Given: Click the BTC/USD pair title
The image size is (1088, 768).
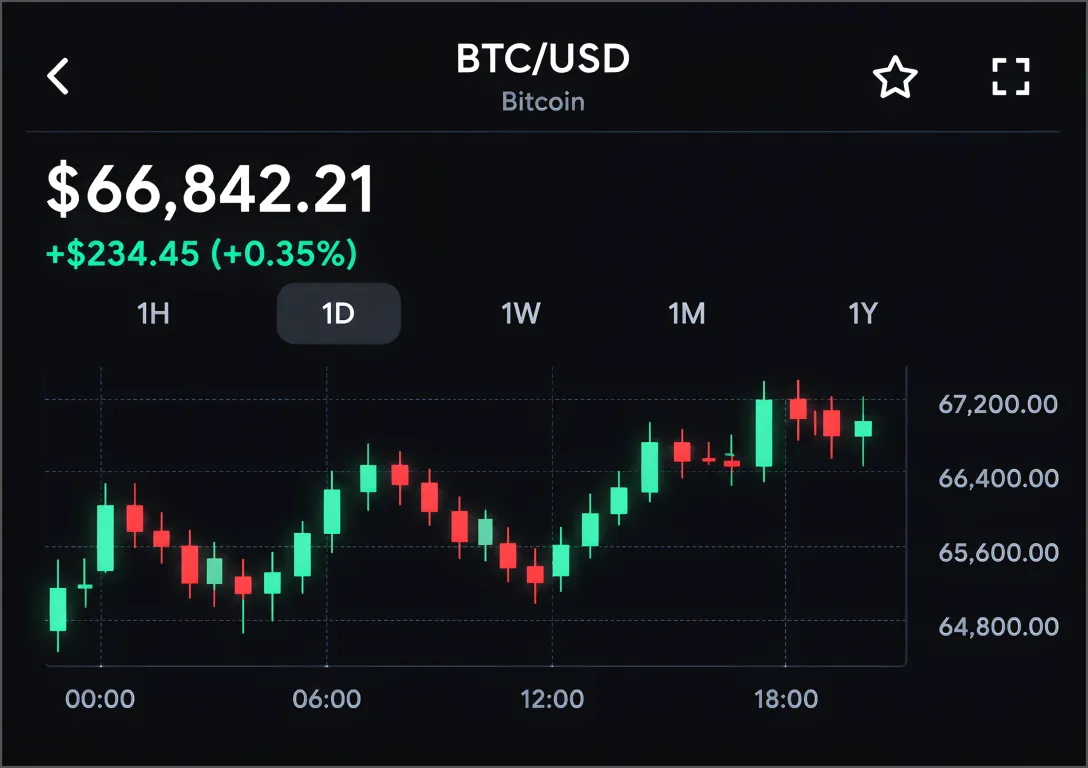Looking at the screenshot, I should coord(543,59).
